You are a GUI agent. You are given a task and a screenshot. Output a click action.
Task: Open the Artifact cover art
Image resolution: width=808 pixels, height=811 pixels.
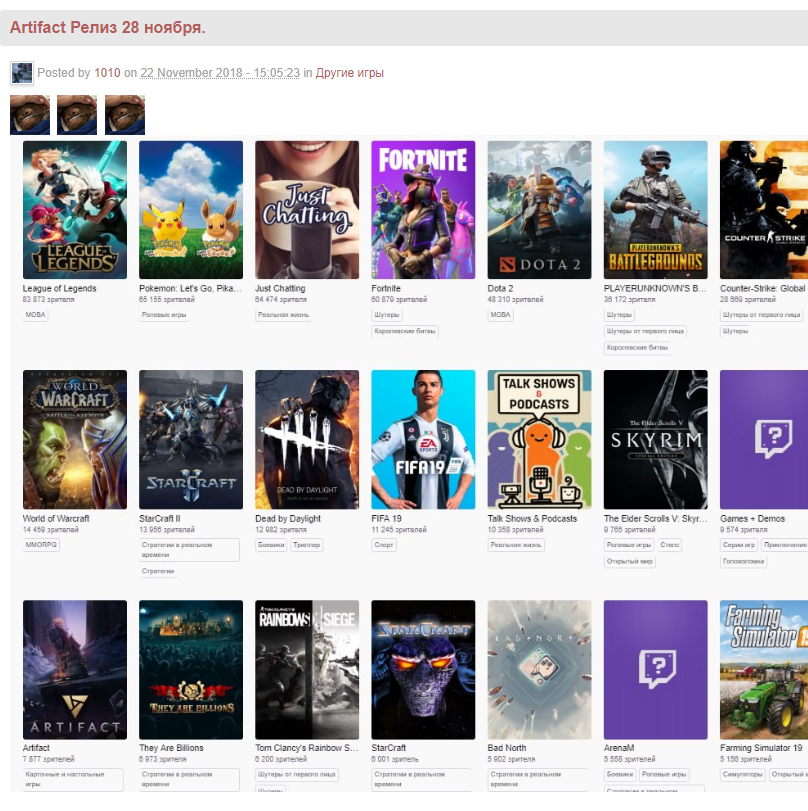click(75, 670)
